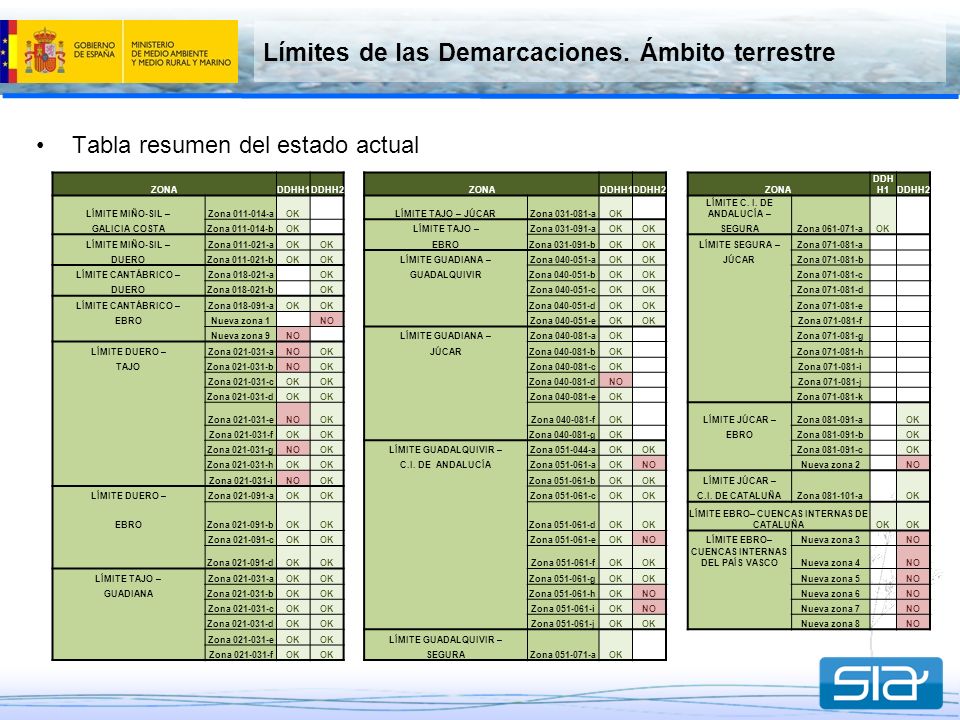Select 'Zona 011-014-a' cell

click(x=241, y=208)
